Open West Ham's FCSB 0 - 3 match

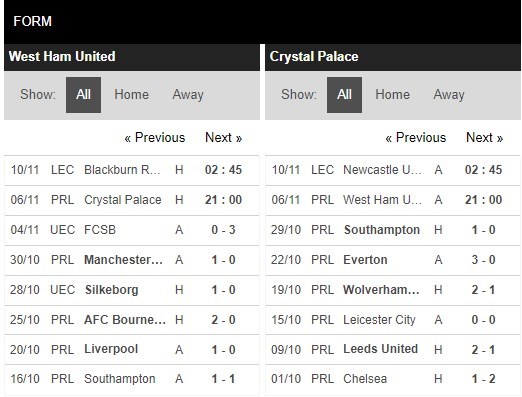pyautogui.click(x=132, y=230)
